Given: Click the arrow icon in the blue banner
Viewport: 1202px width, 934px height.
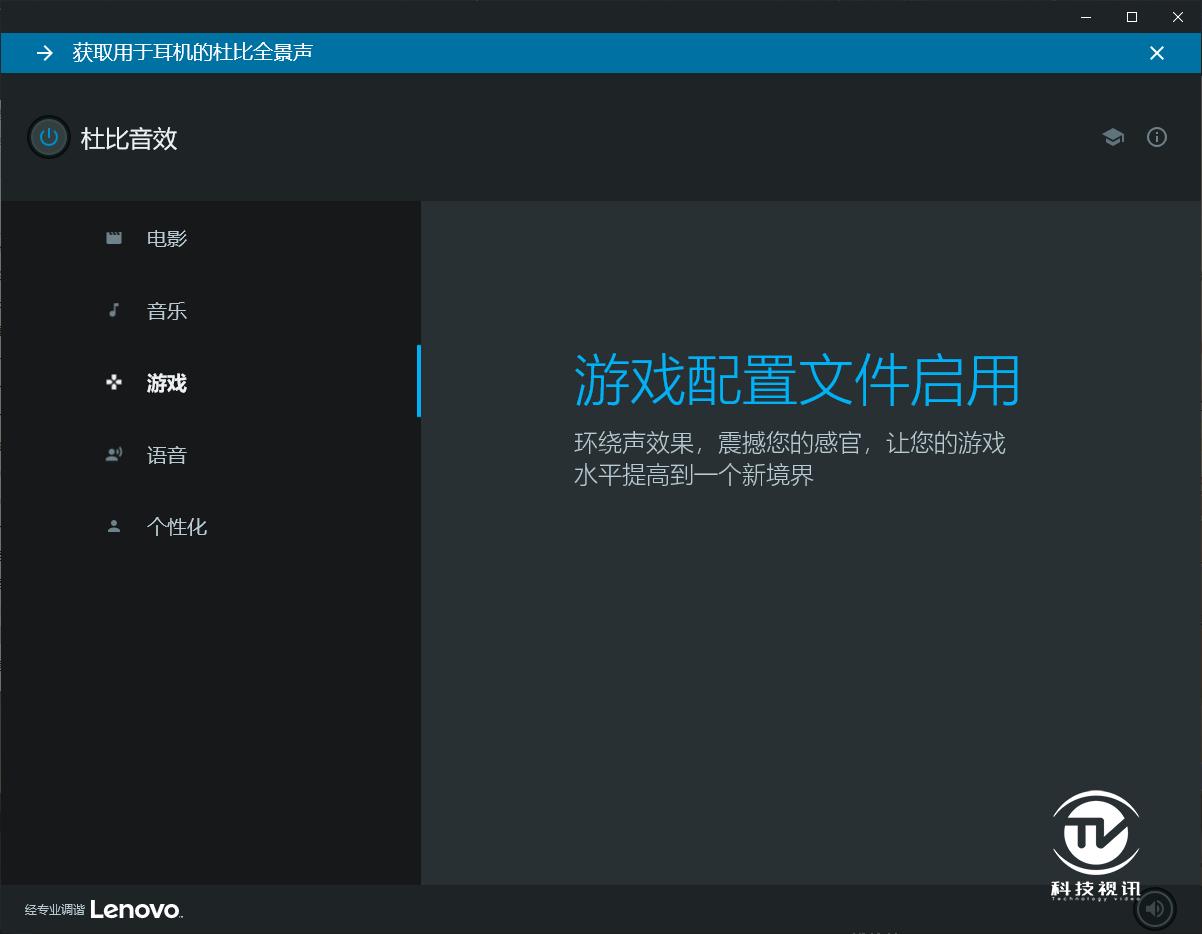Looking at the screenshot, I should [x=44, y=53].
